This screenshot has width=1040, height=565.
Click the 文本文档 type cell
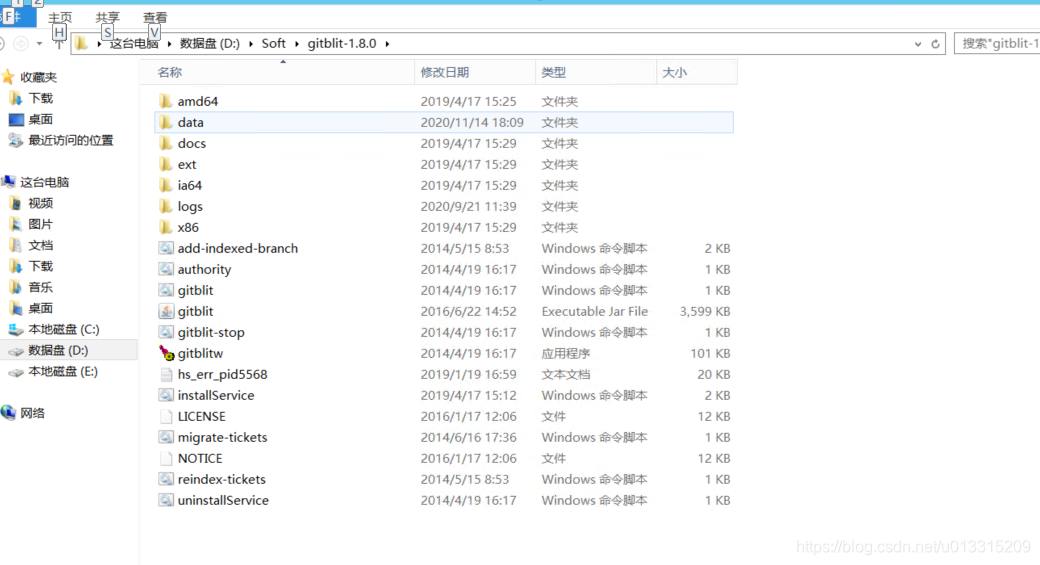coord(565,374)
